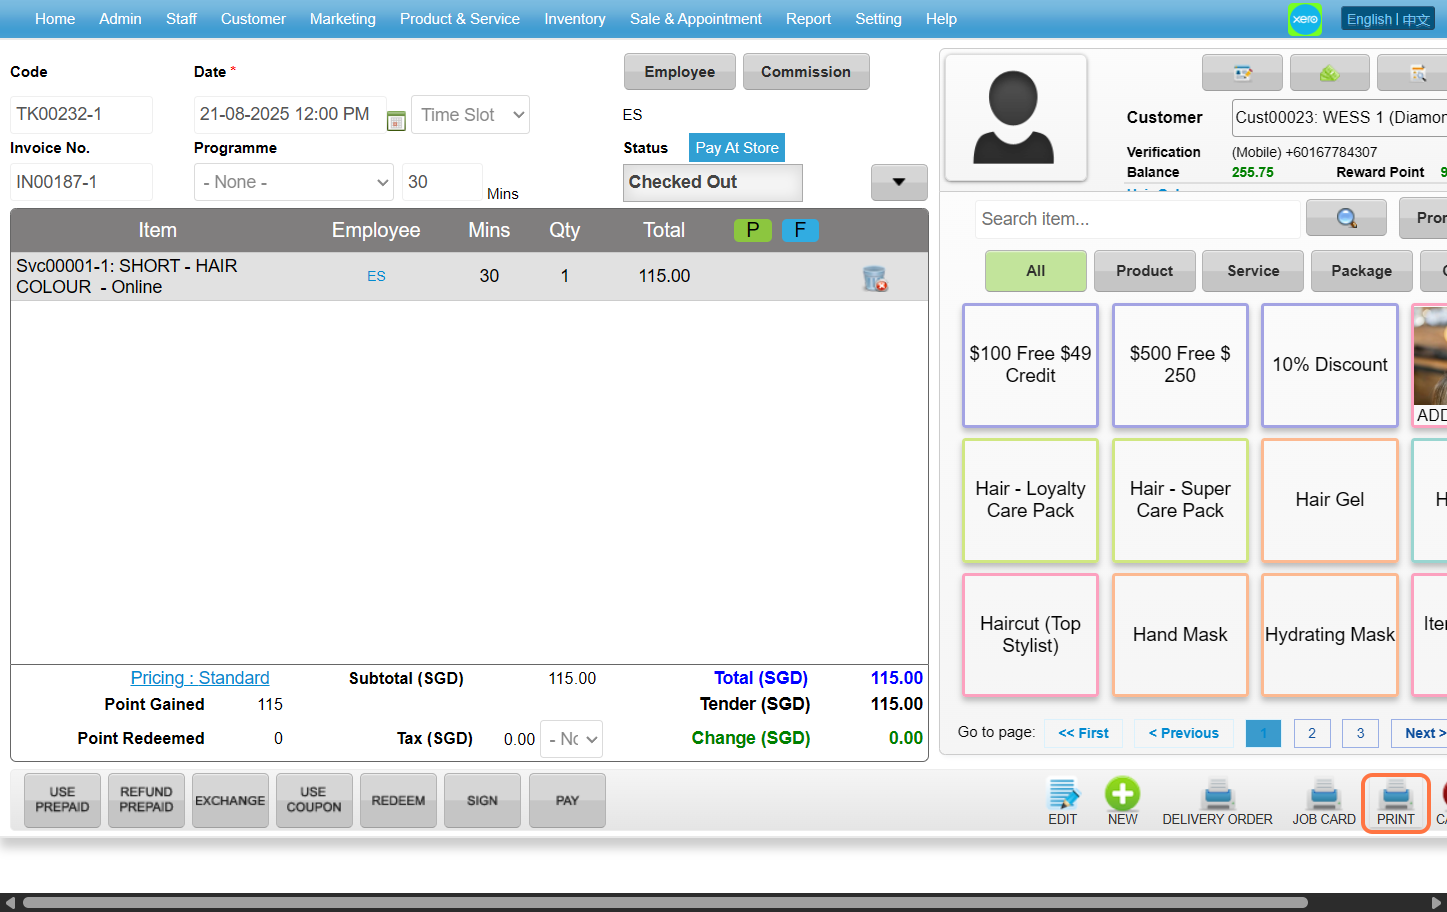Click the green money icon button
The width and height of the screenshot is (1447, 912).
point(1329,73)
